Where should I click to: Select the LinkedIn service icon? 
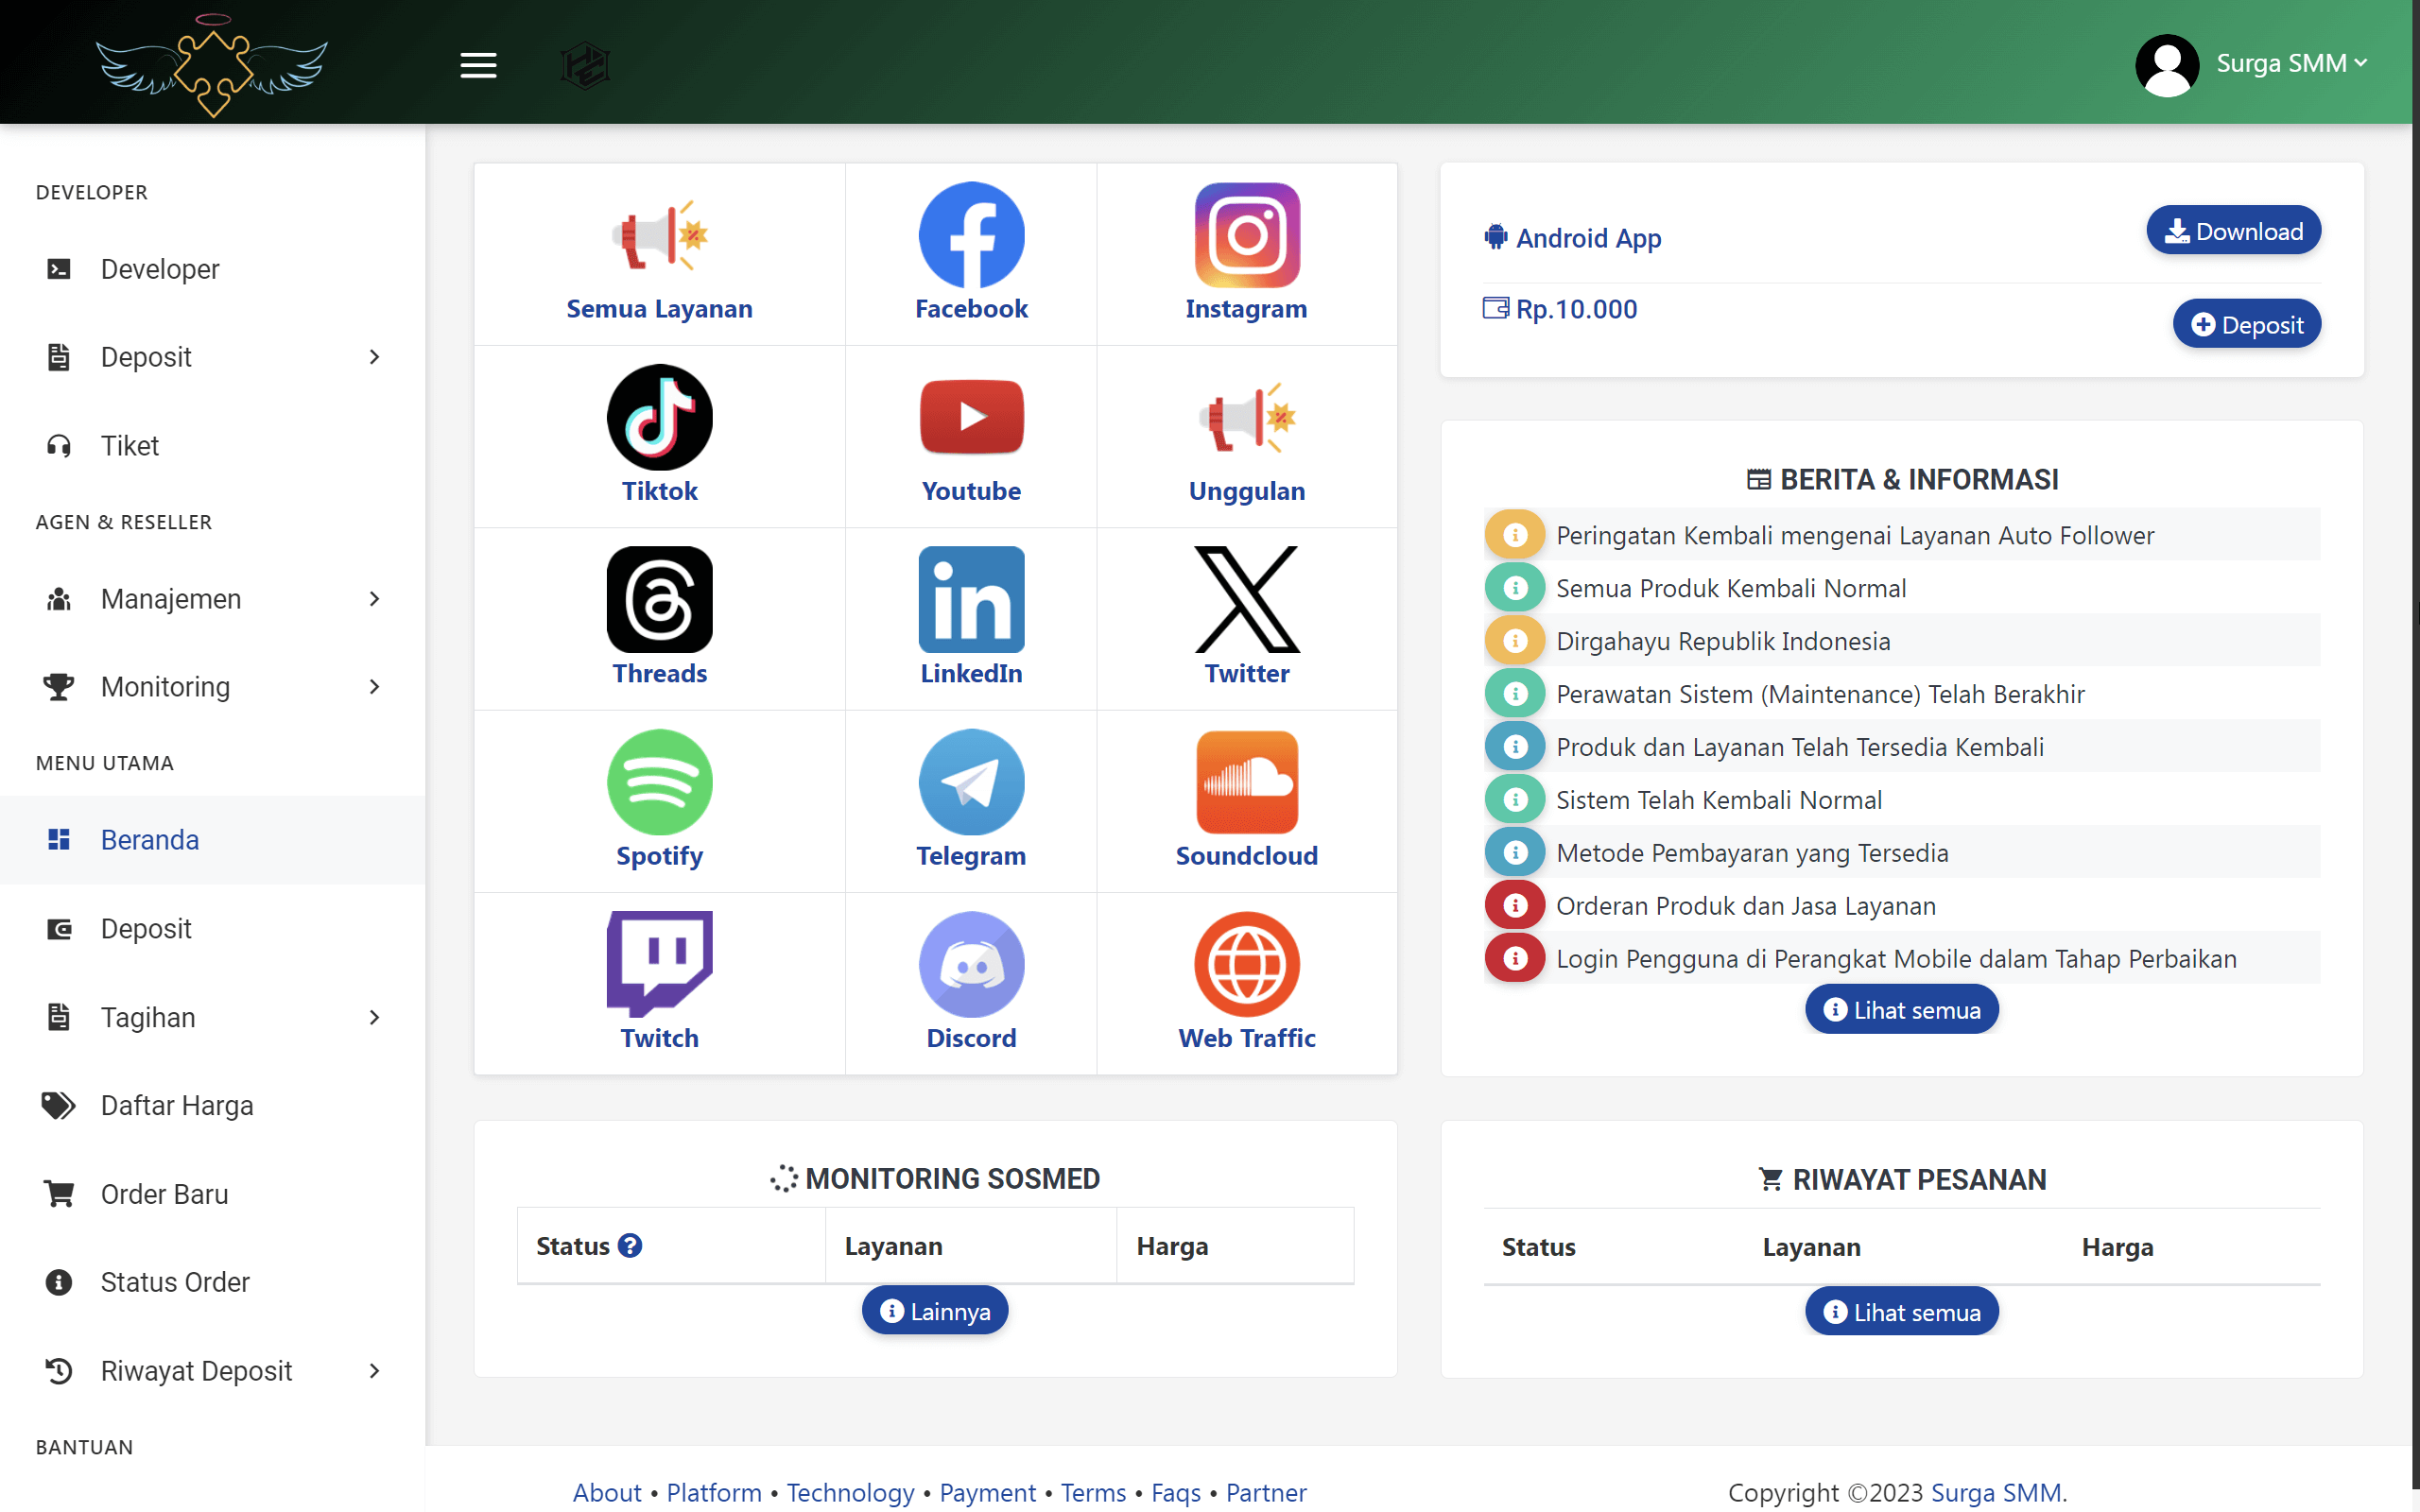(x=970, y=600)
